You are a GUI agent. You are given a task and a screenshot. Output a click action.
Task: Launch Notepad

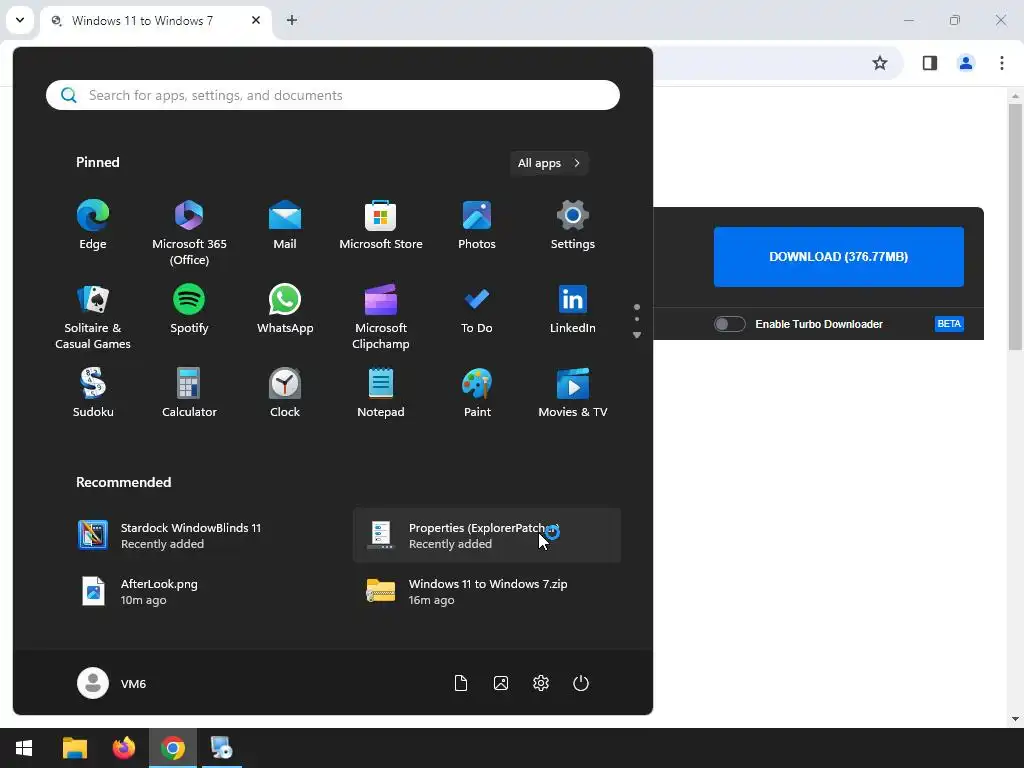(x=381, y=393)
